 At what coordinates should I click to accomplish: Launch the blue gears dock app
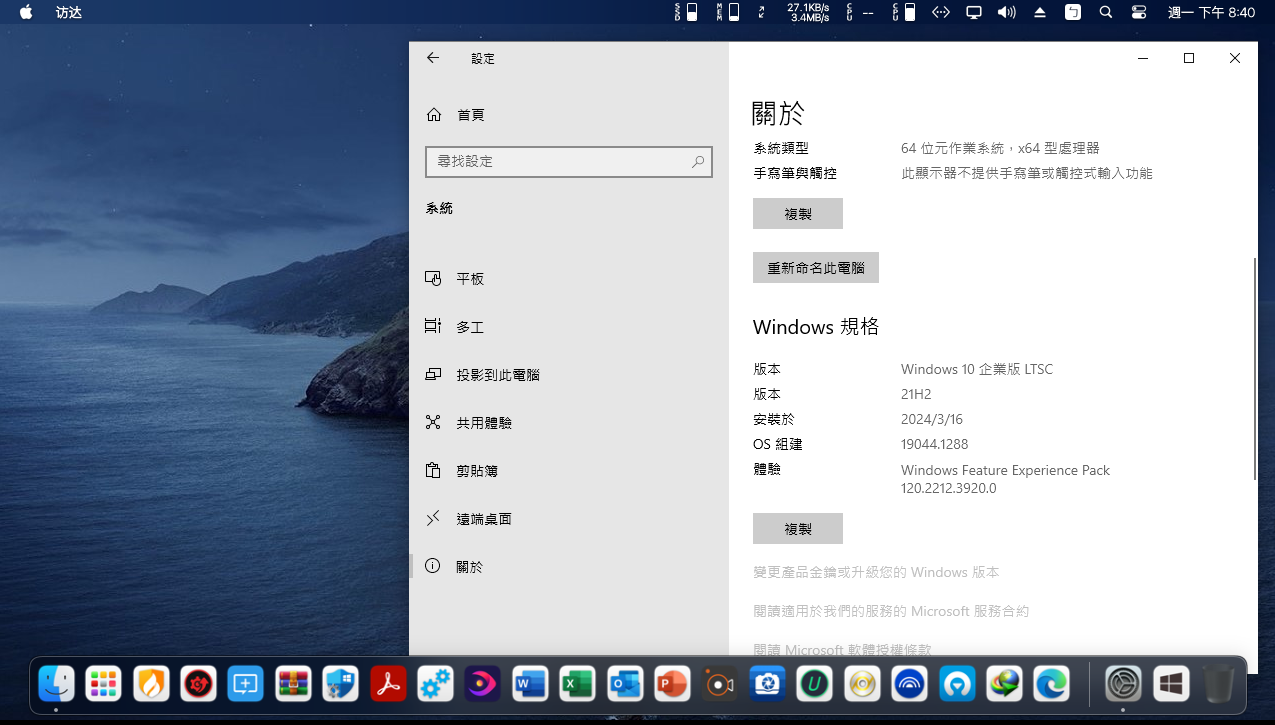click(435, 684)
